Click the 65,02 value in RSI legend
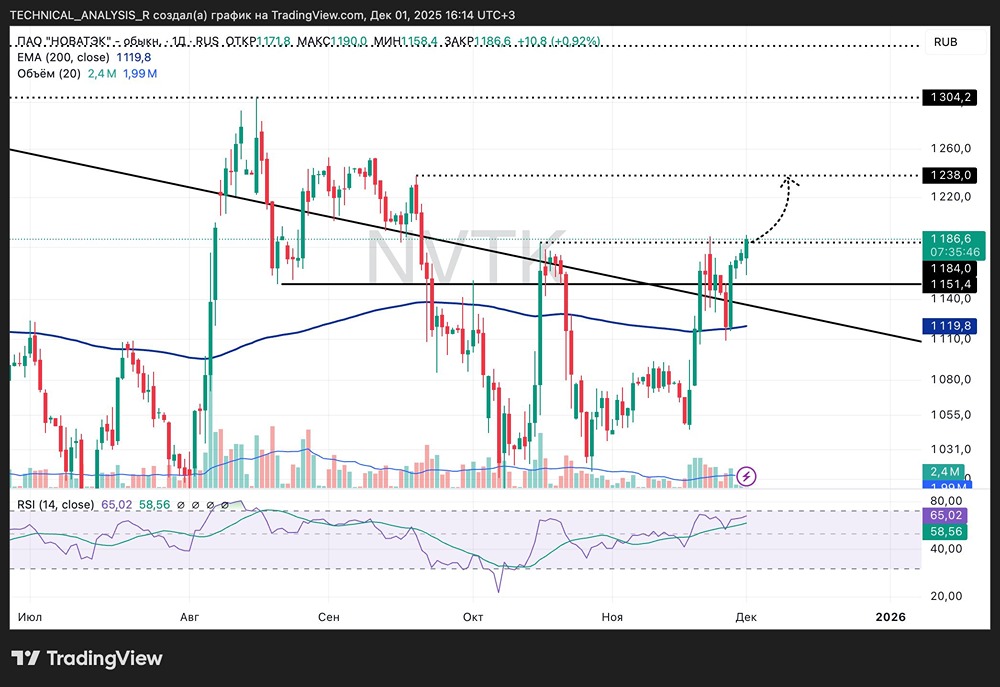This screenshot has height=687, width=1000. [116, 505]
